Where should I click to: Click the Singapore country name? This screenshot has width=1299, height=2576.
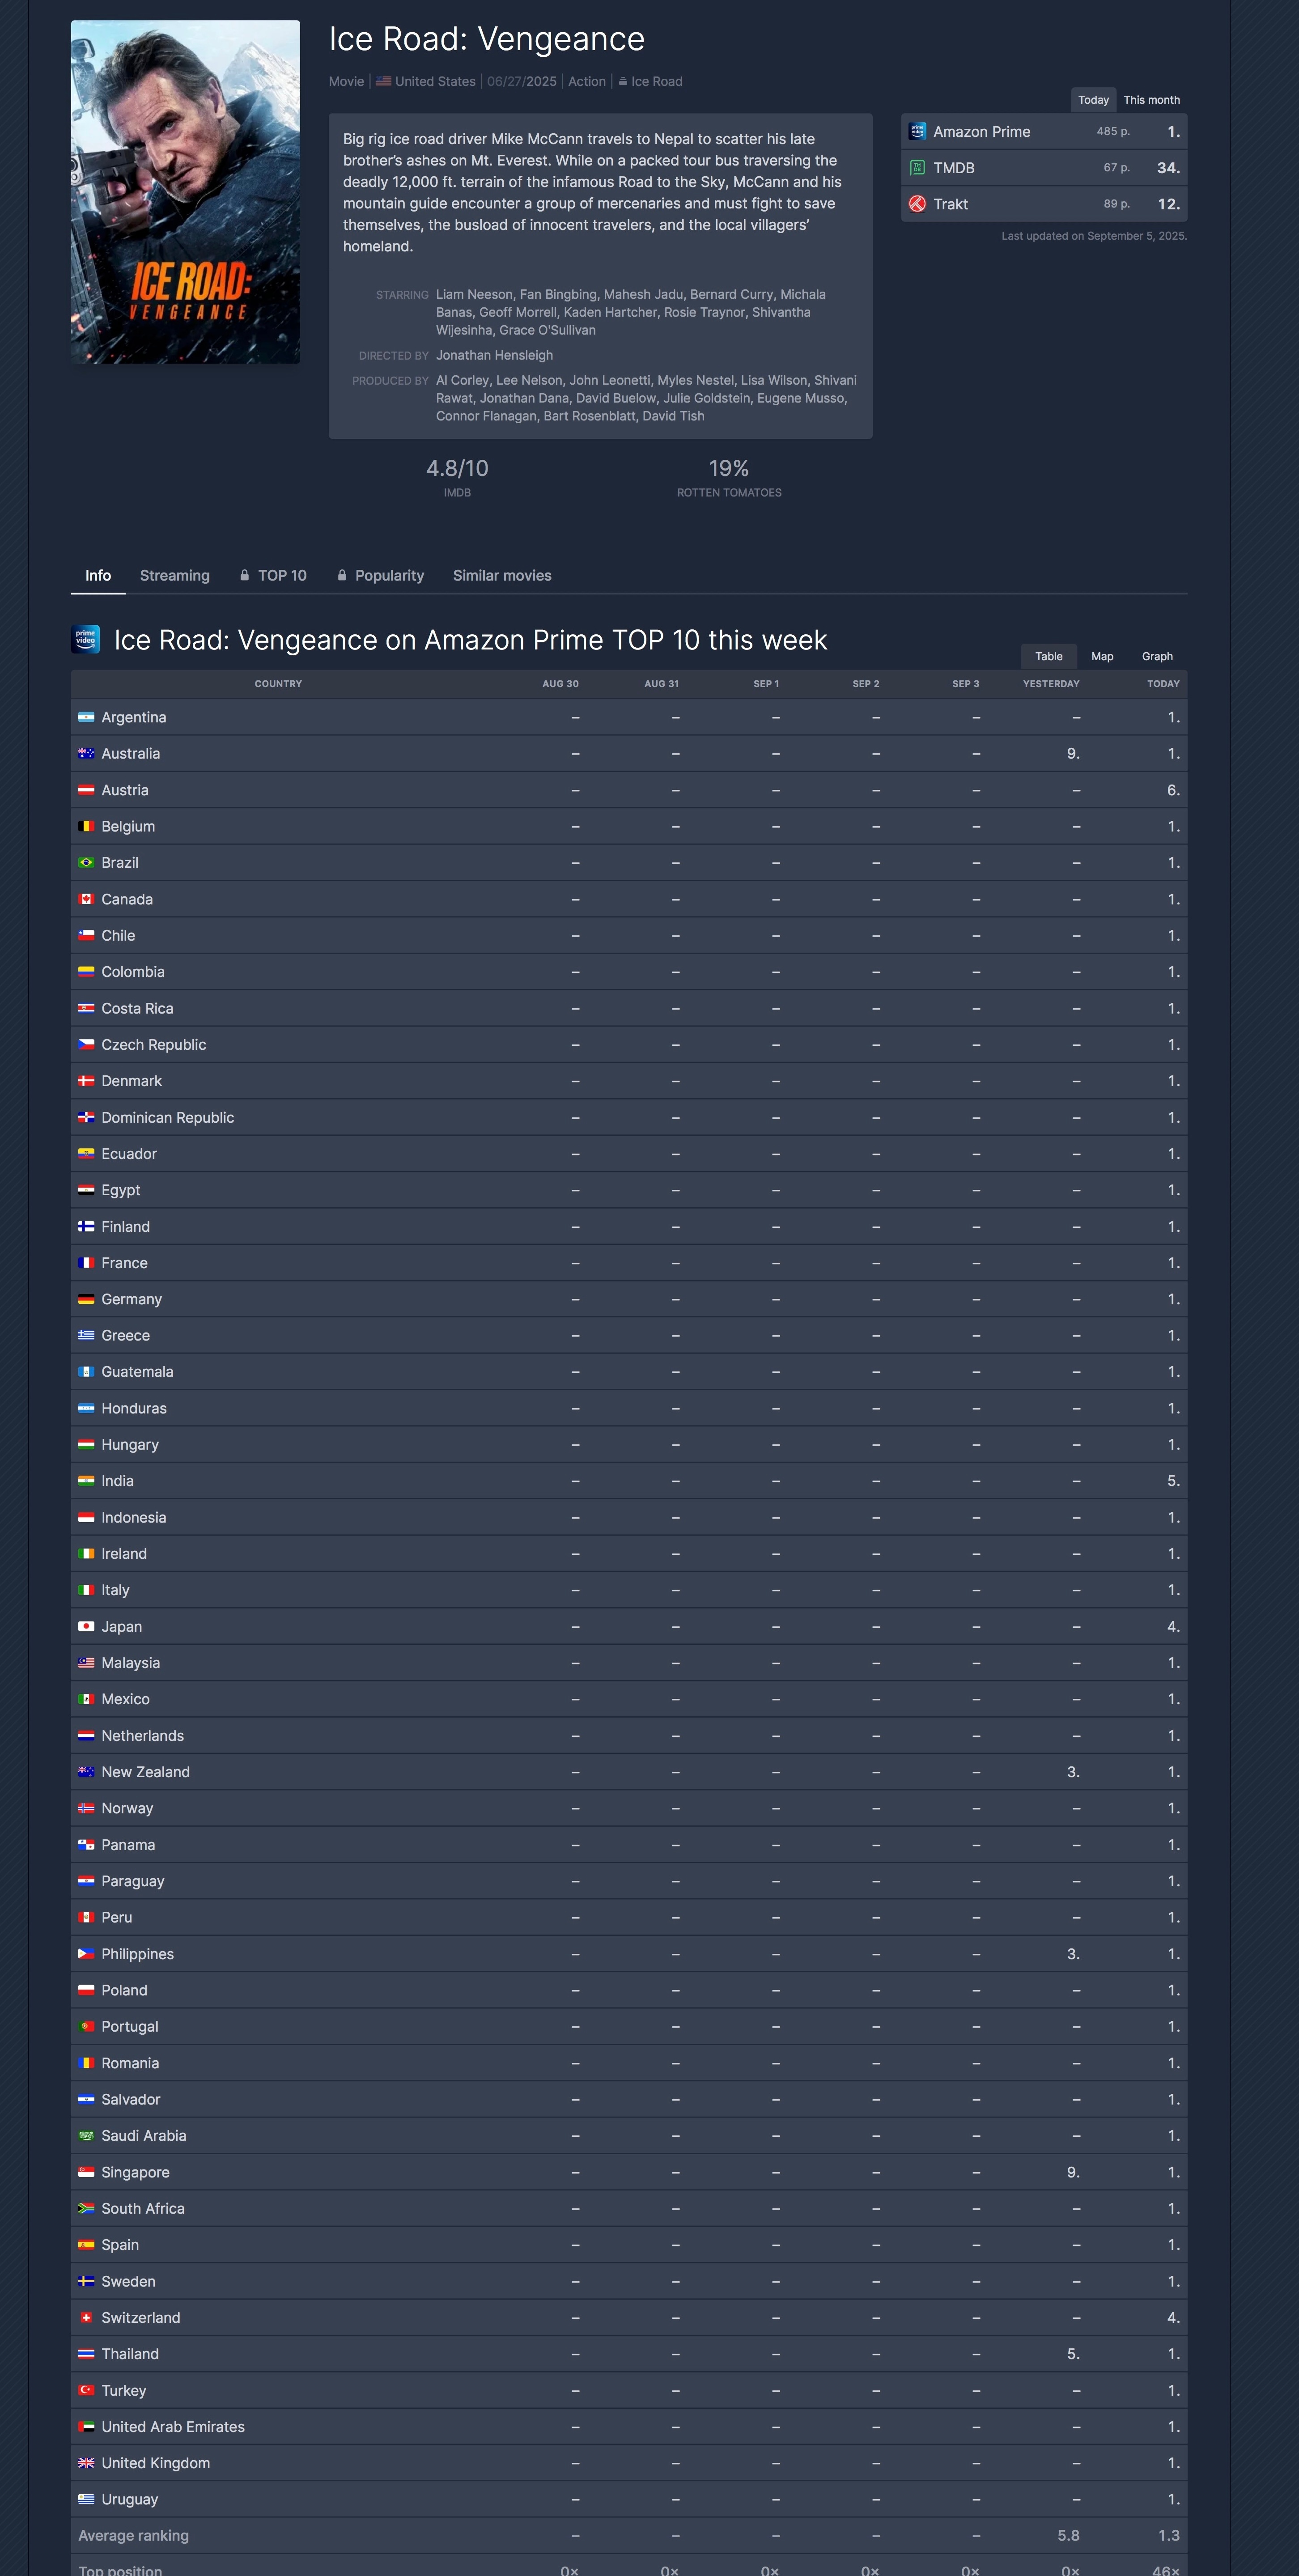point(136,2172)
